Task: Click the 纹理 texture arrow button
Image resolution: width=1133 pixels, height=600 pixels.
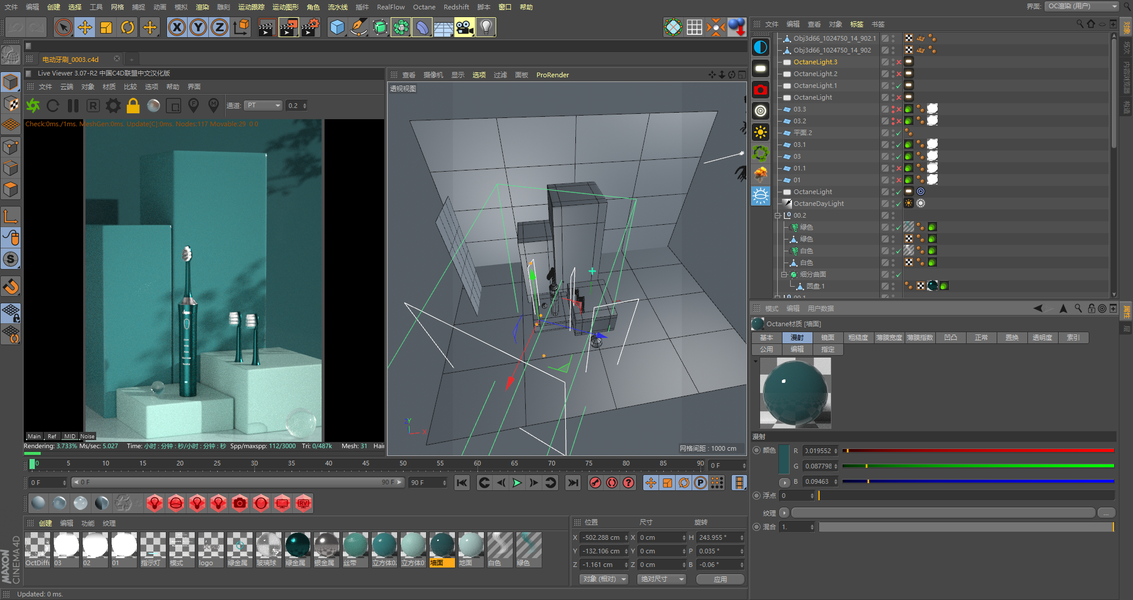Action: (784, 513)
